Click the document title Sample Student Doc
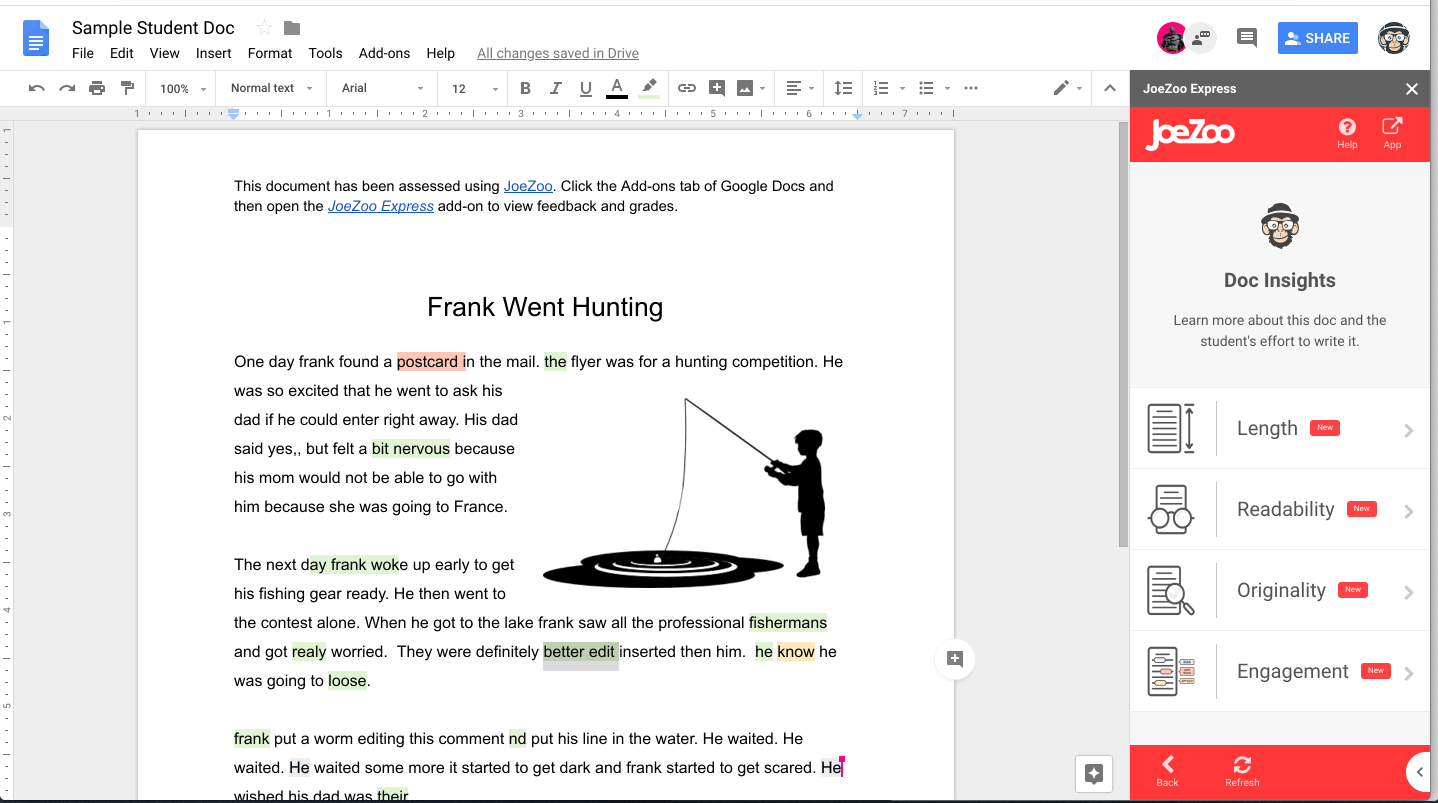This screenshot has height=803, width=1438. tap(153, 28)
